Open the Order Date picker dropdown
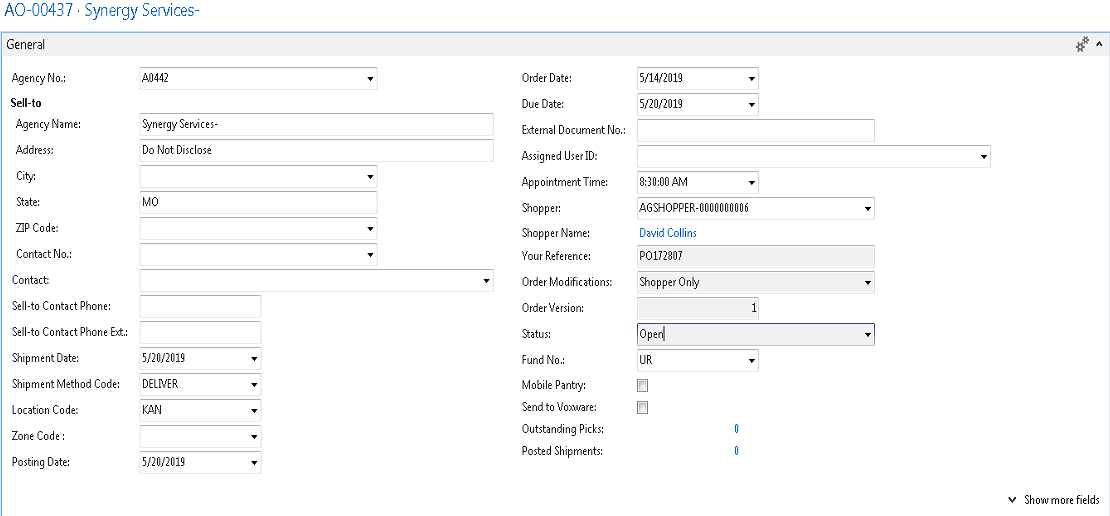 click(x=751, y=78)
